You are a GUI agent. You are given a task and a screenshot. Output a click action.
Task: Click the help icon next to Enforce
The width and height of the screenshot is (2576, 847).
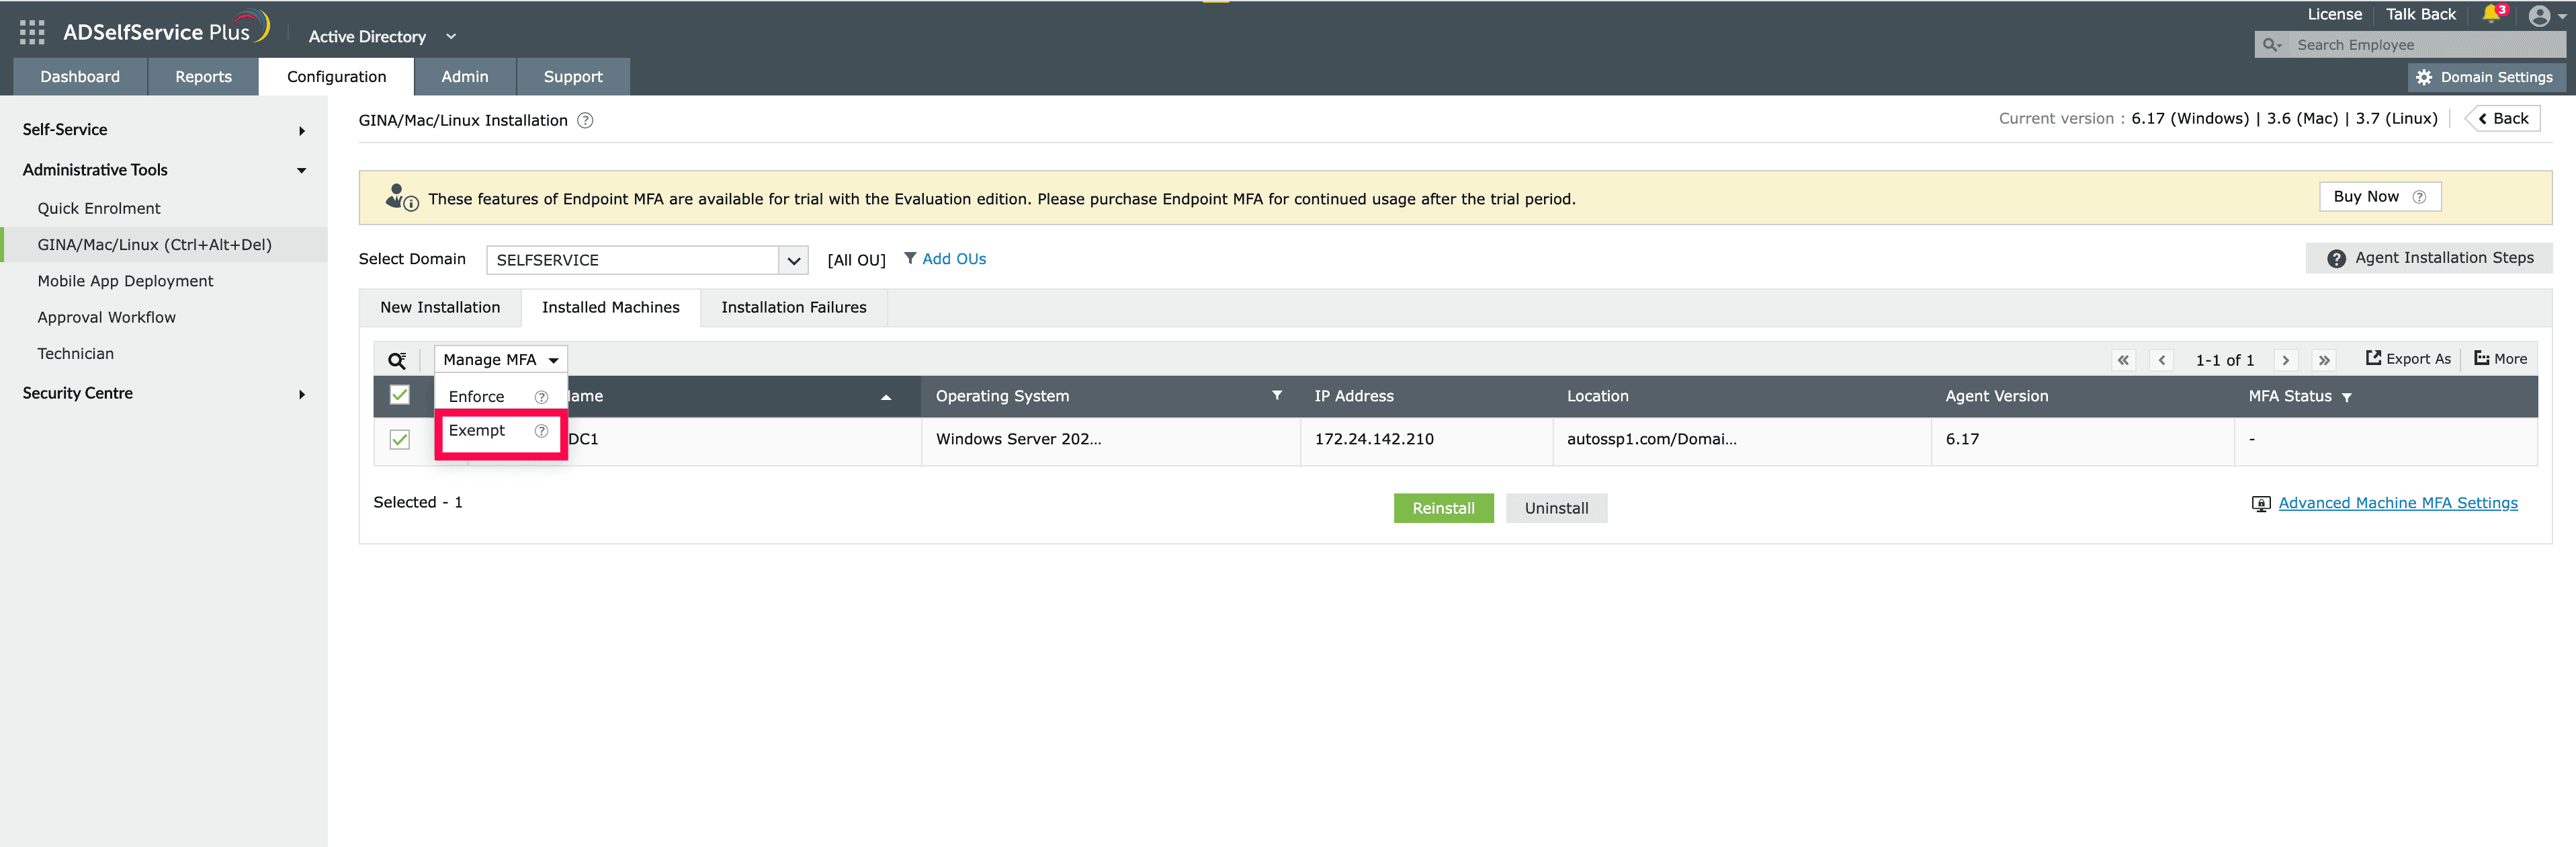point(541,397)
